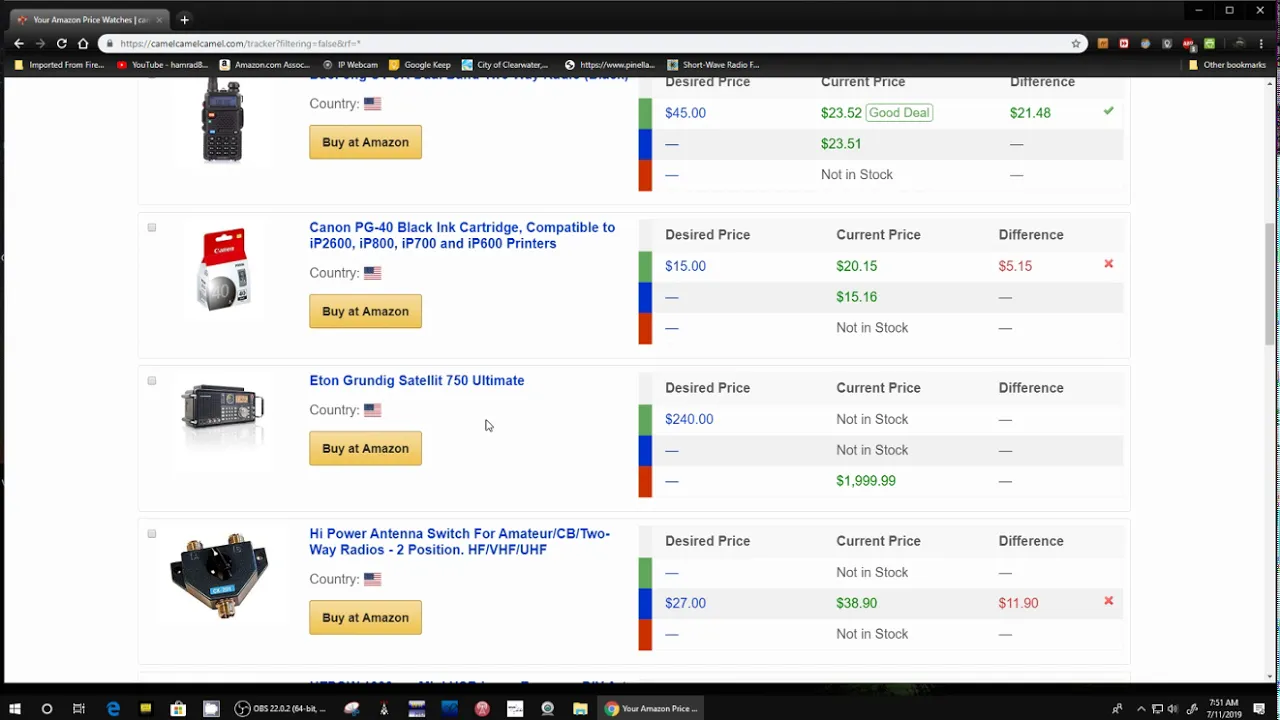Click the red X beside $5.15 difference

(x=1108, y=264)
